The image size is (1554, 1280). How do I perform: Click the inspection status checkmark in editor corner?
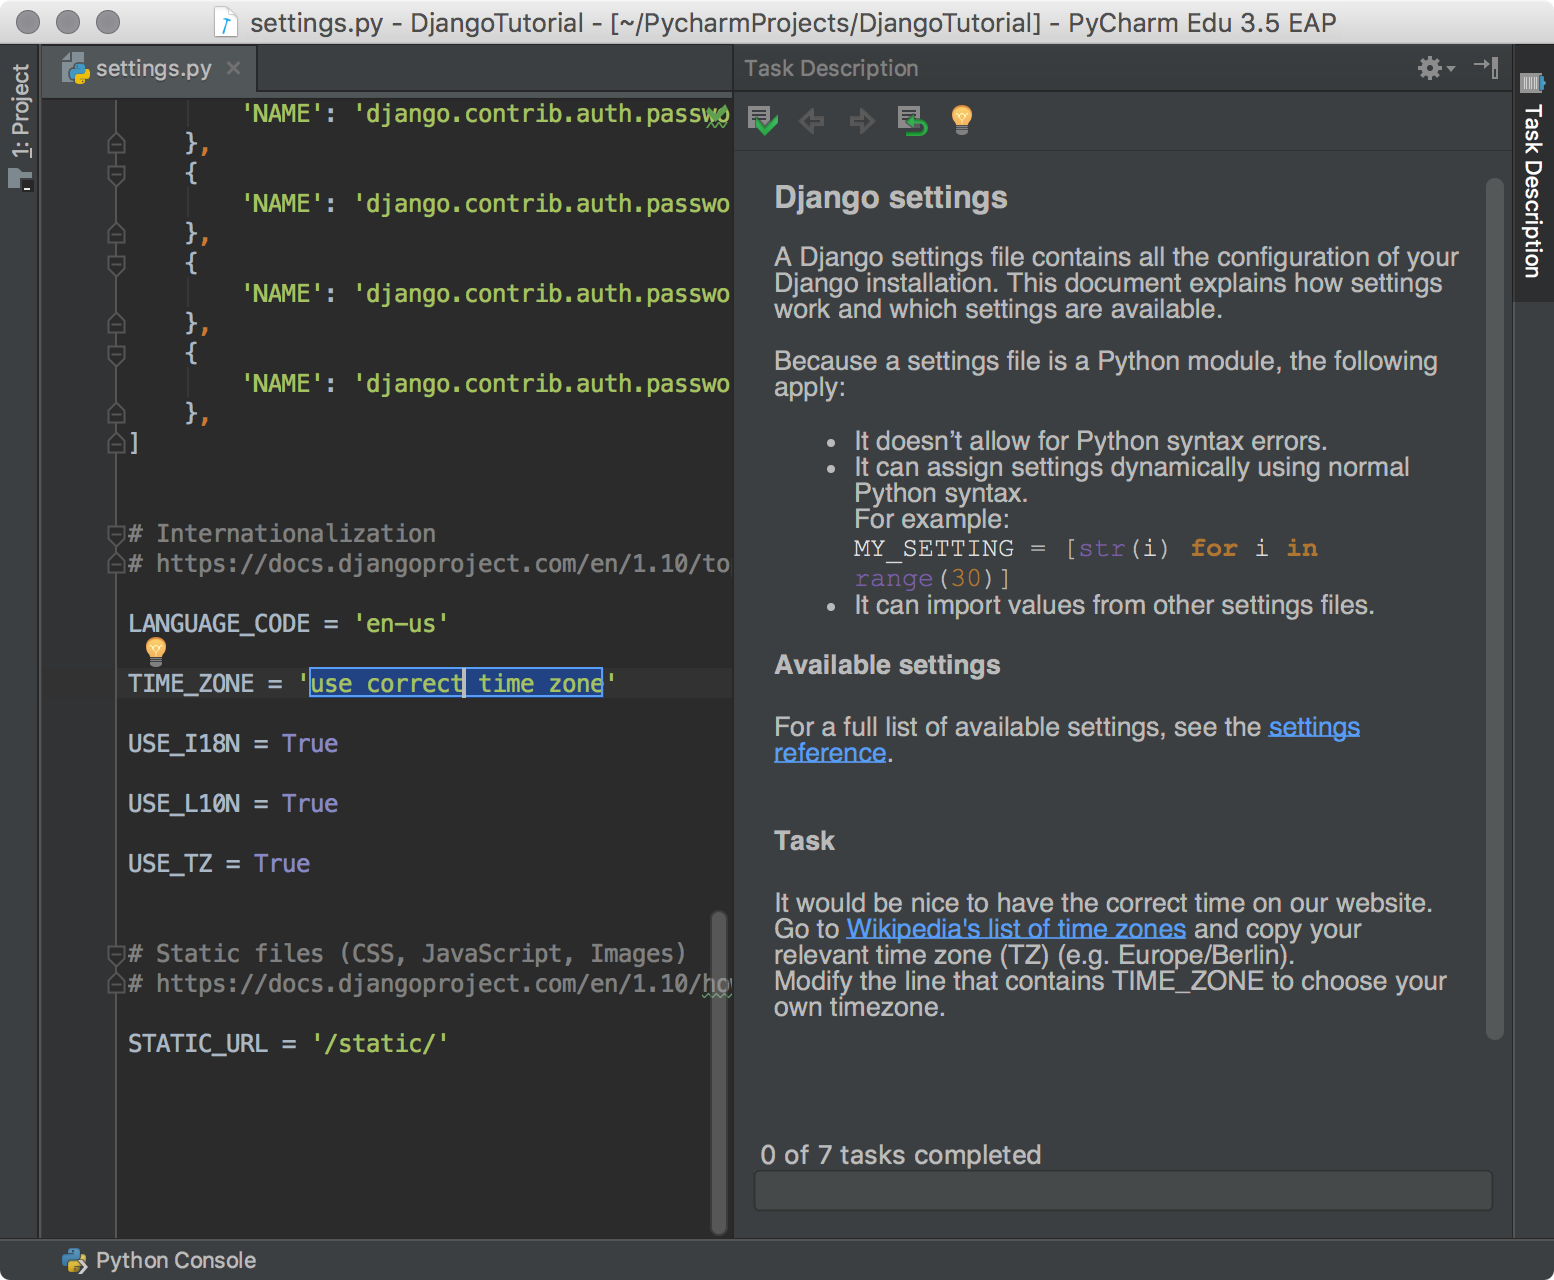tap(717, 117)
